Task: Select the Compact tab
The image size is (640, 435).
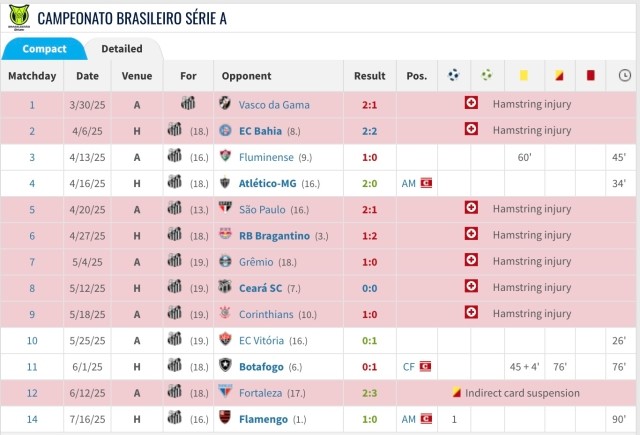Action: click(44, 49)
